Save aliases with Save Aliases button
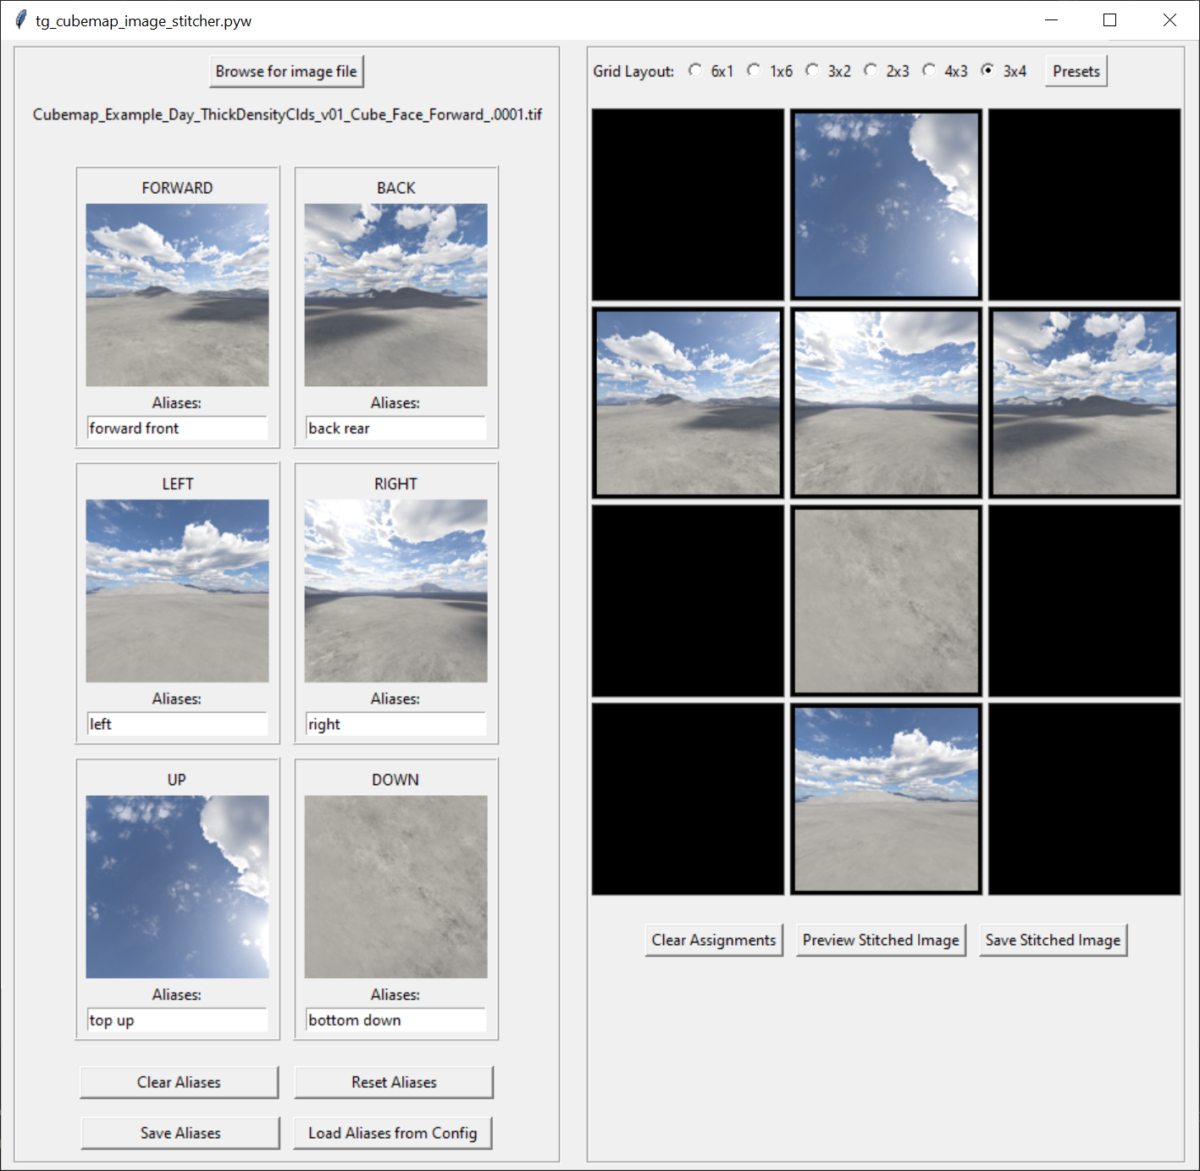1200x1171 pixels. coord(180,1133)
